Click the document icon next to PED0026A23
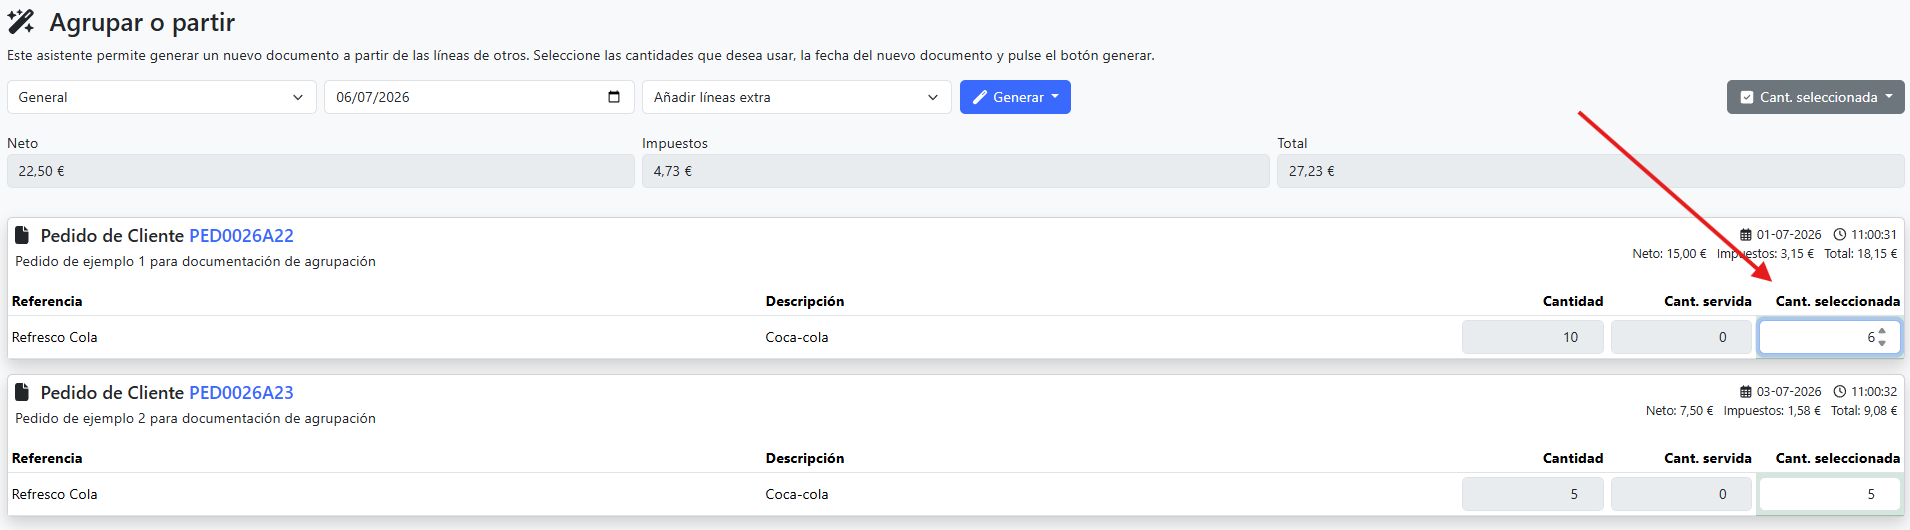 click(x=22, y=392)
